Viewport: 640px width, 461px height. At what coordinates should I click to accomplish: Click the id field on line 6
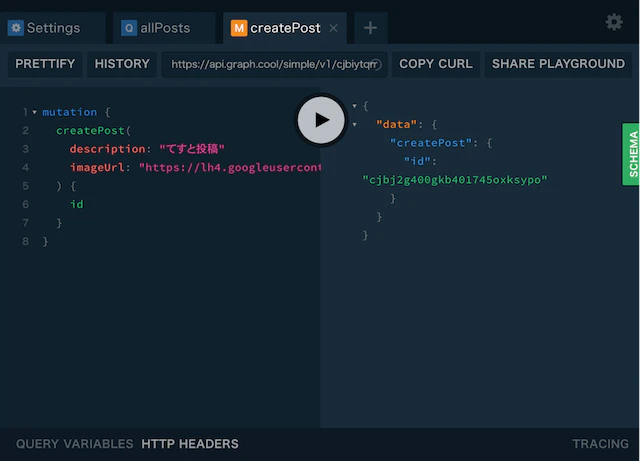point(77,204)
